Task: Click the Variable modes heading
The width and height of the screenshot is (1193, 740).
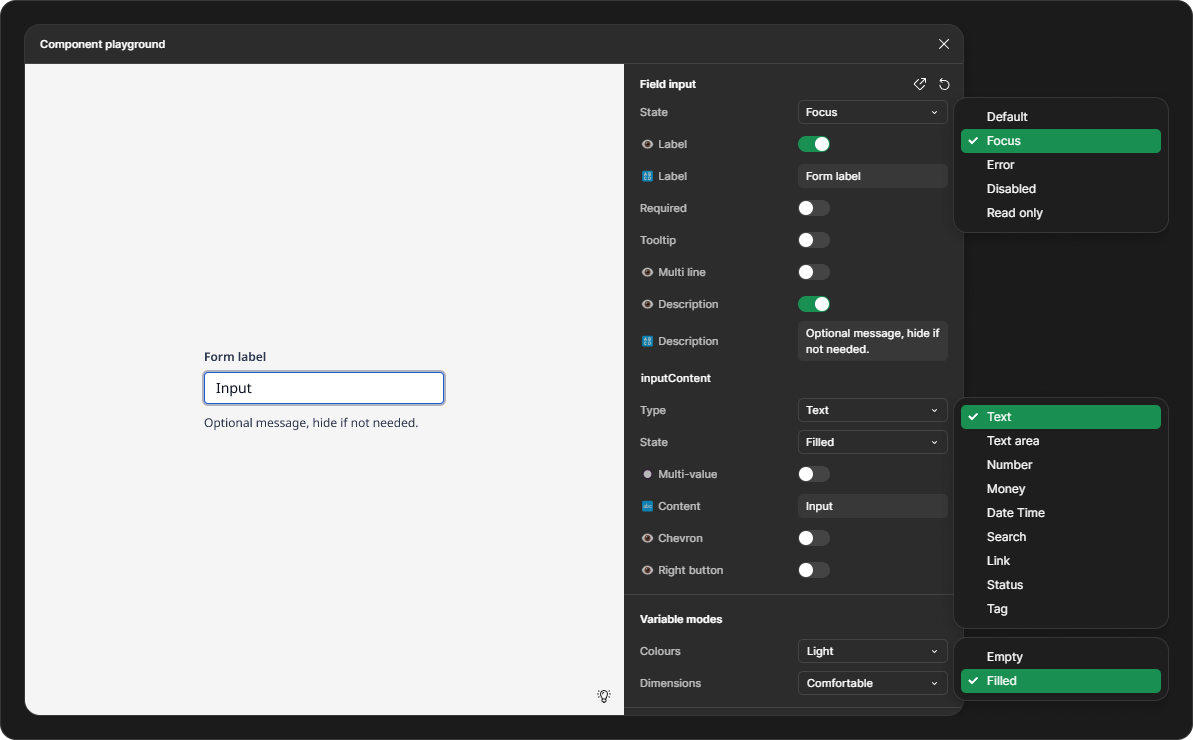Action: coord(681,620)
